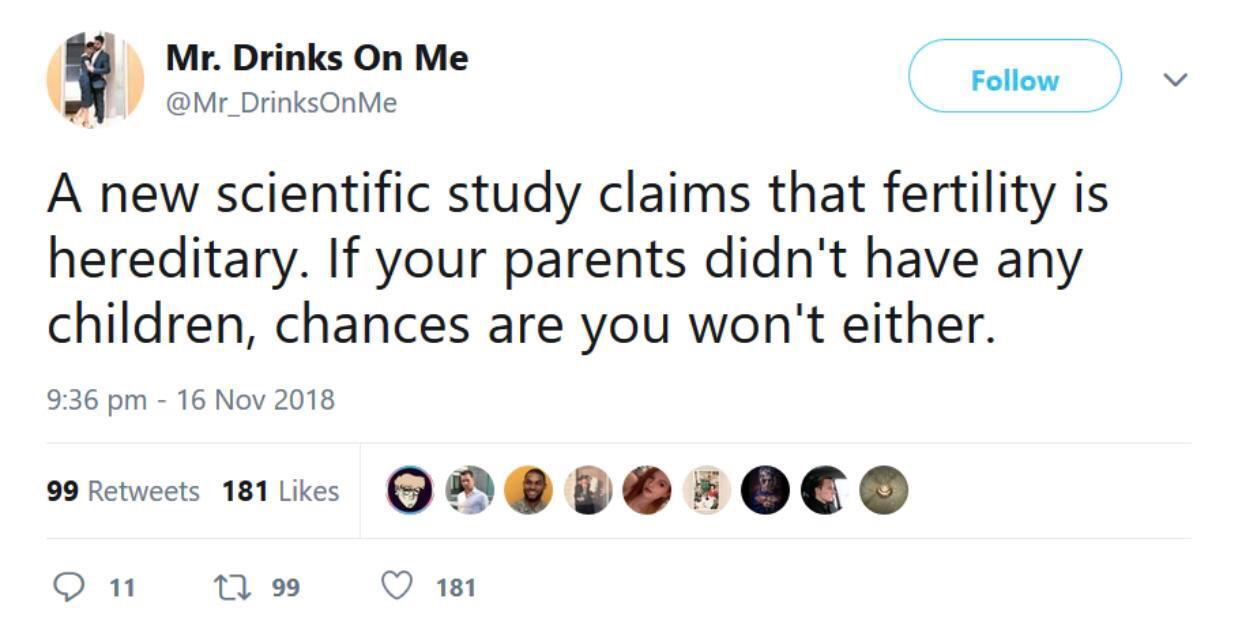1242x637 pixels.
Task: View the 181 Likes list
Action: click(280, 491)
